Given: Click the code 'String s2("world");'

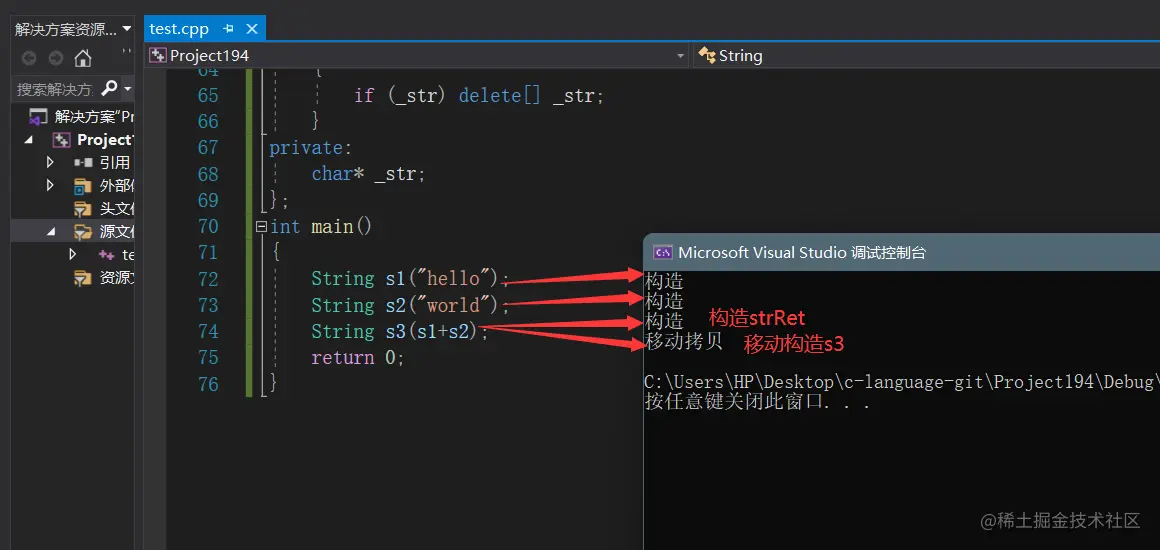Looking at the screenshot, I should click(x=411, y=305).
